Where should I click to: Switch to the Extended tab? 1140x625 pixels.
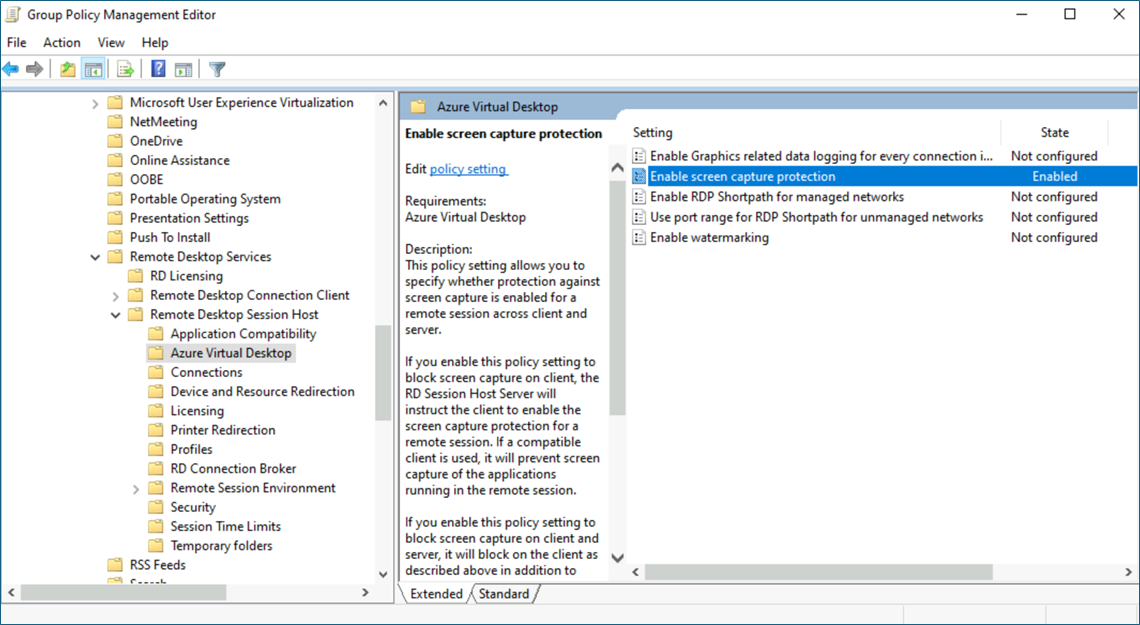pyautogui.click(x=436, y=594)
